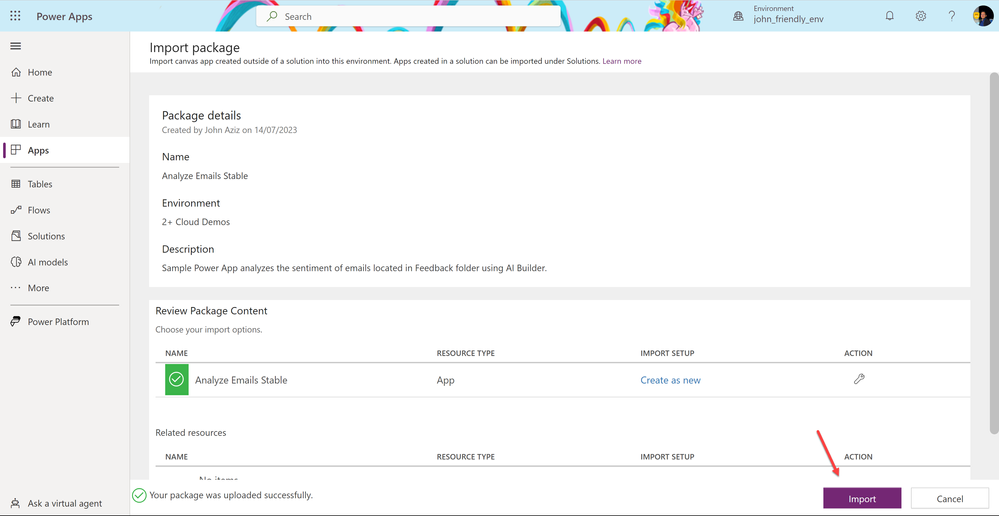Click the Cancel button
The height and width of the screenshot is (516, 999).
tap(949, 499)
